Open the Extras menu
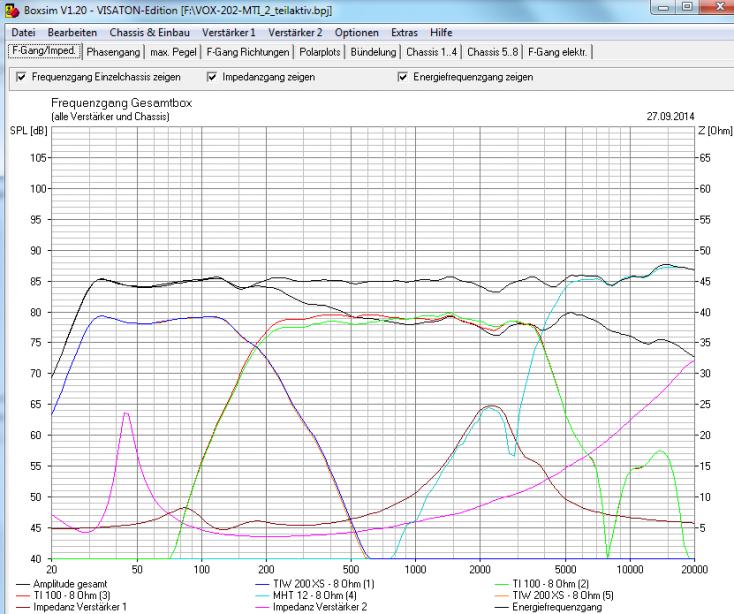Viewport: 734px width, 614px height. click(x=402, y=33)
